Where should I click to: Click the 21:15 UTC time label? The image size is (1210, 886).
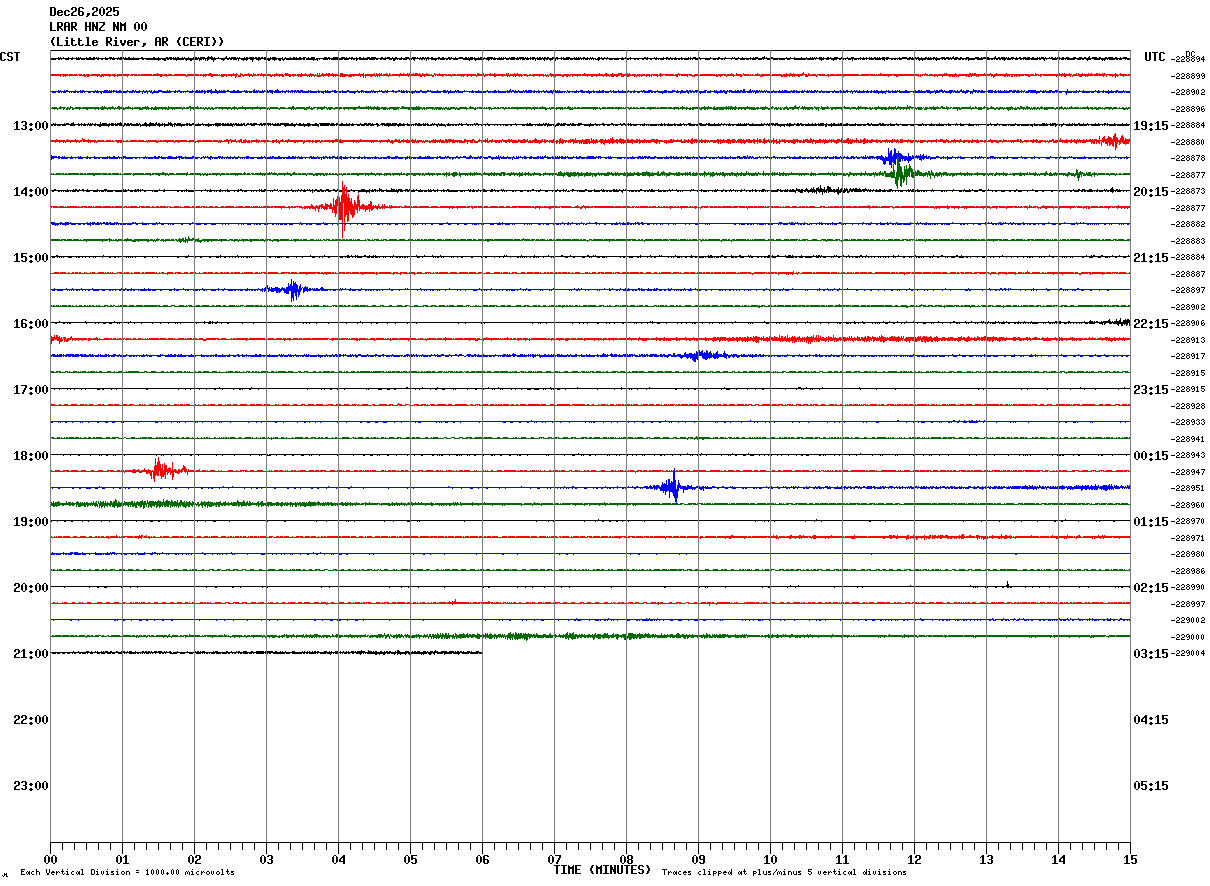(x=1151, y=257)
